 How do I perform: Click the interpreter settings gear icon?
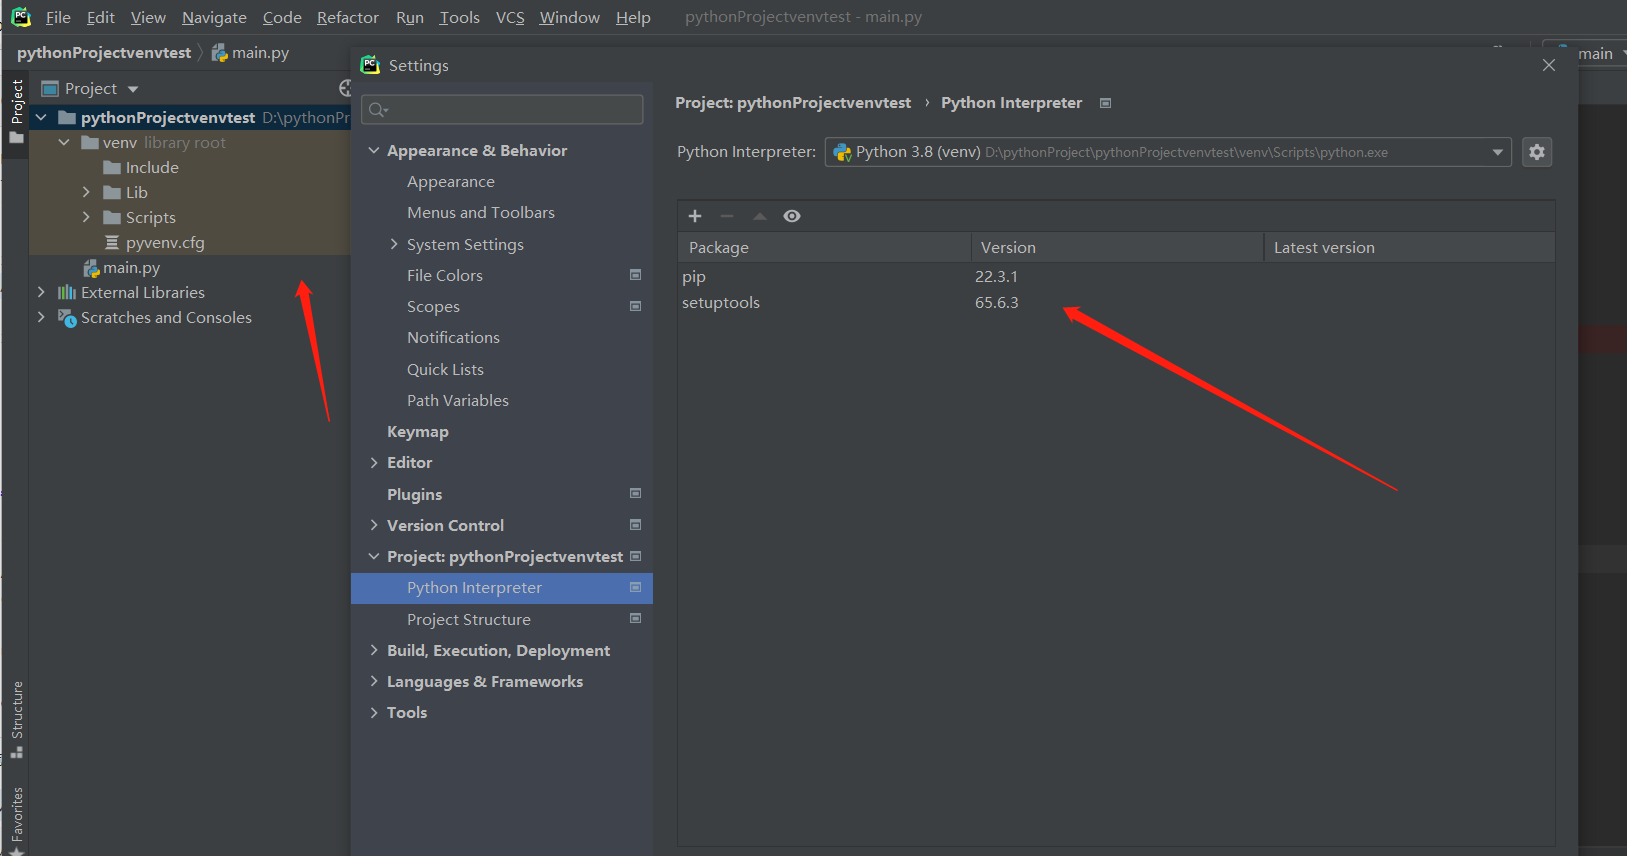point(1537,152)
